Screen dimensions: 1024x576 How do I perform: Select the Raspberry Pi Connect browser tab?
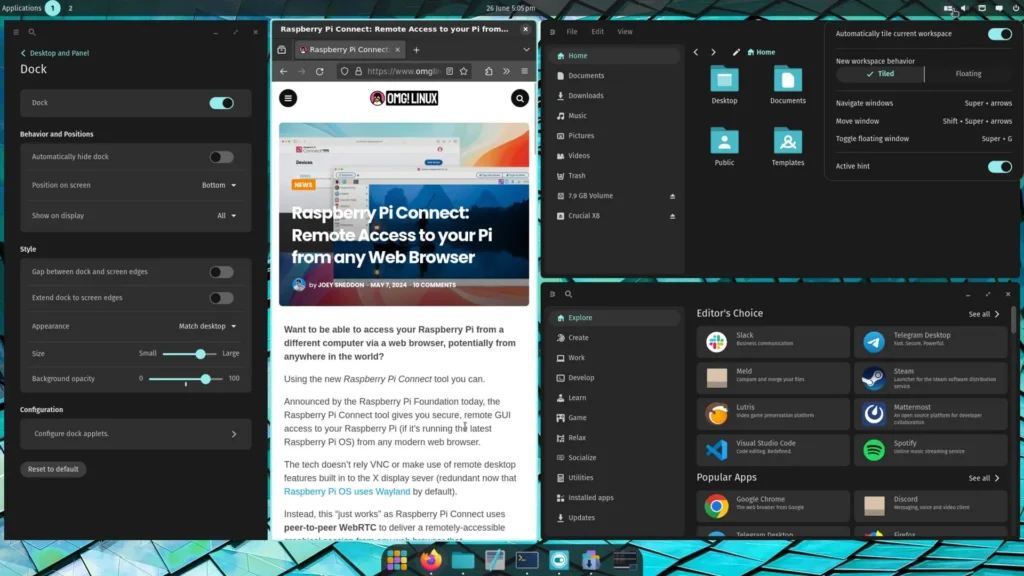click(343, 50)
